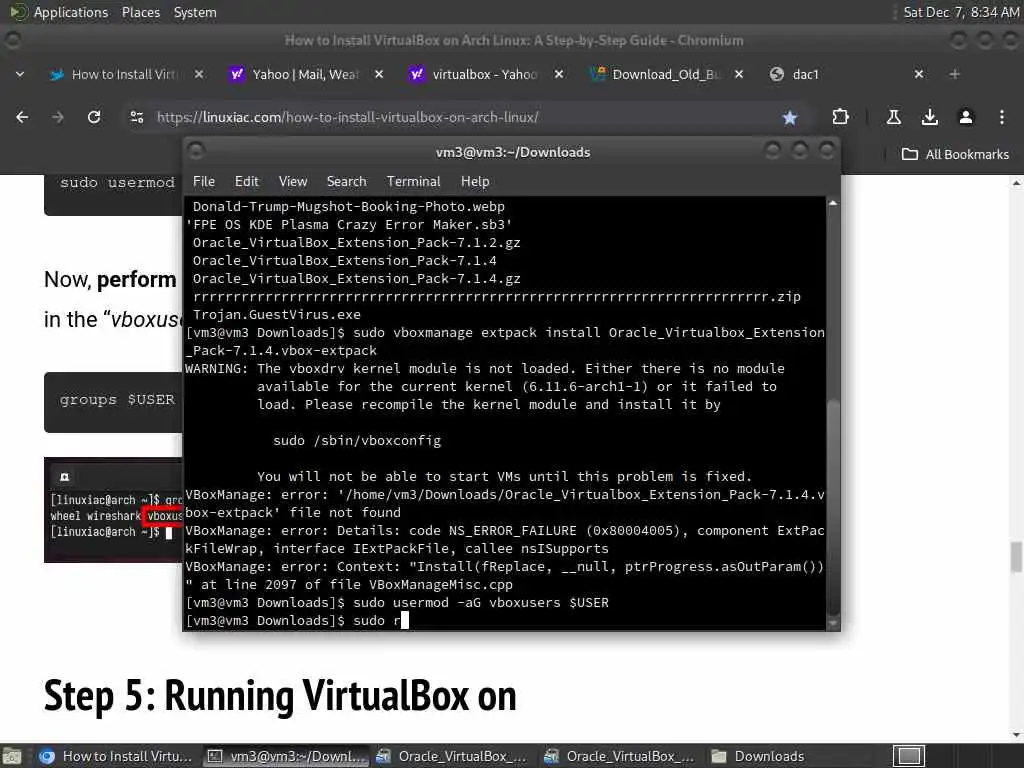The width and height of the screenshot is (1024, 768).
Task: Switch to Chromium taskbar entry
Action: tap(115, 756)
